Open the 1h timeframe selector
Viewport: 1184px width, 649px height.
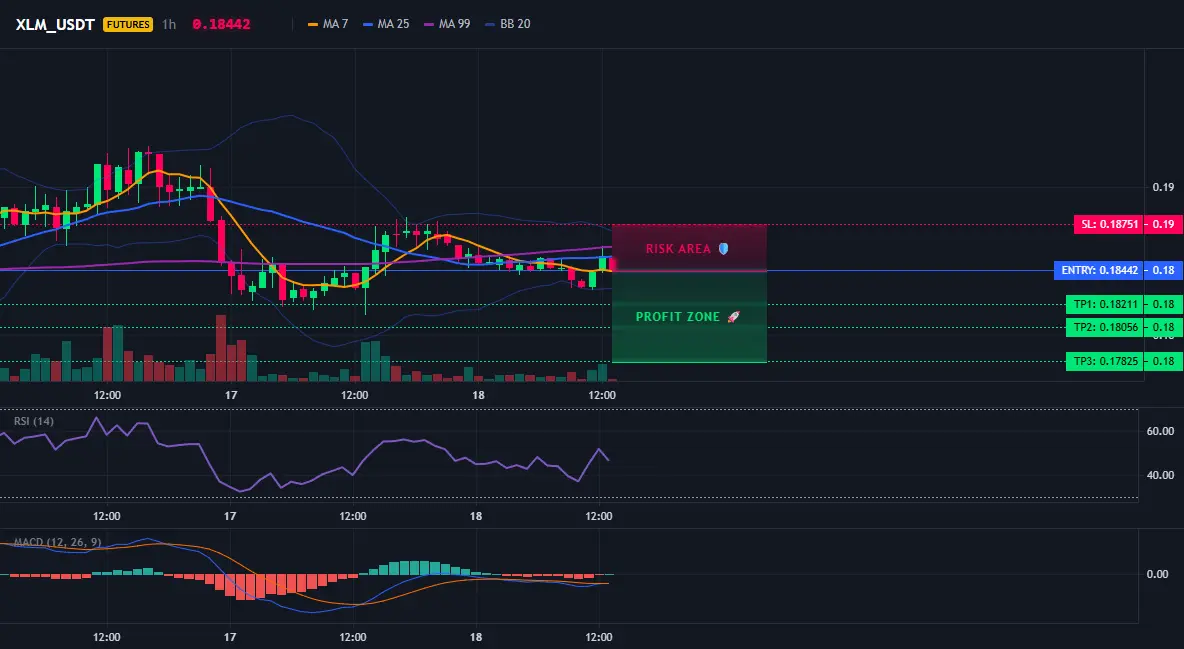[x=169, y=24]
